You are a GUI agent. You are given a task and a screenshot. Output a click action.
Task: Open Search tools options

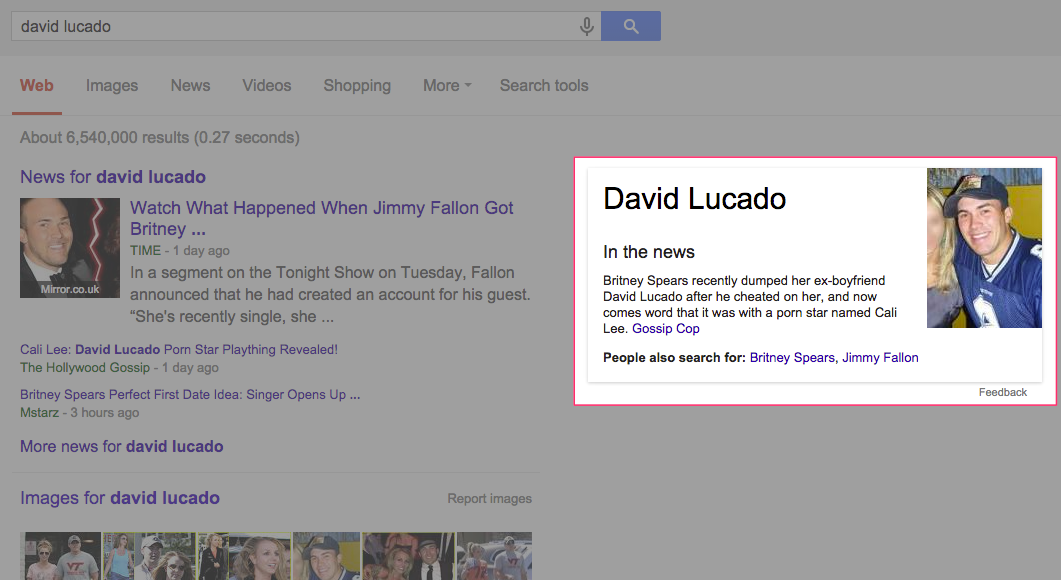point(544,85)
